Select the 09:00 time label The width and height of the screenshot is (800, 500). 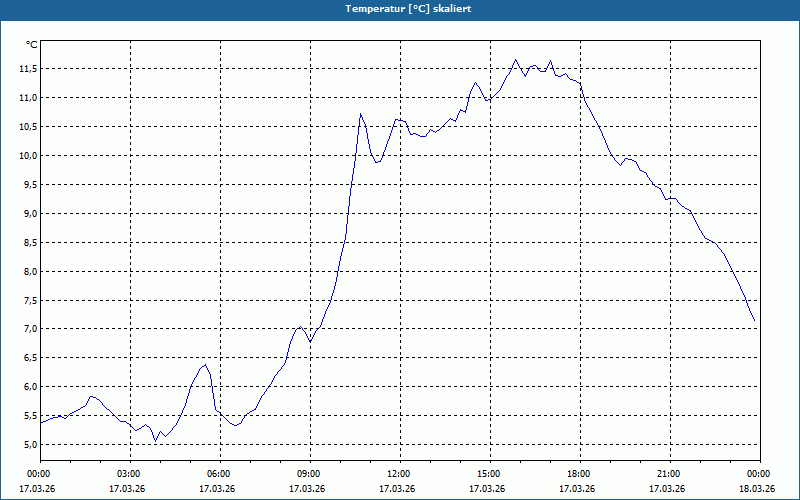click(x=310, y=474)
